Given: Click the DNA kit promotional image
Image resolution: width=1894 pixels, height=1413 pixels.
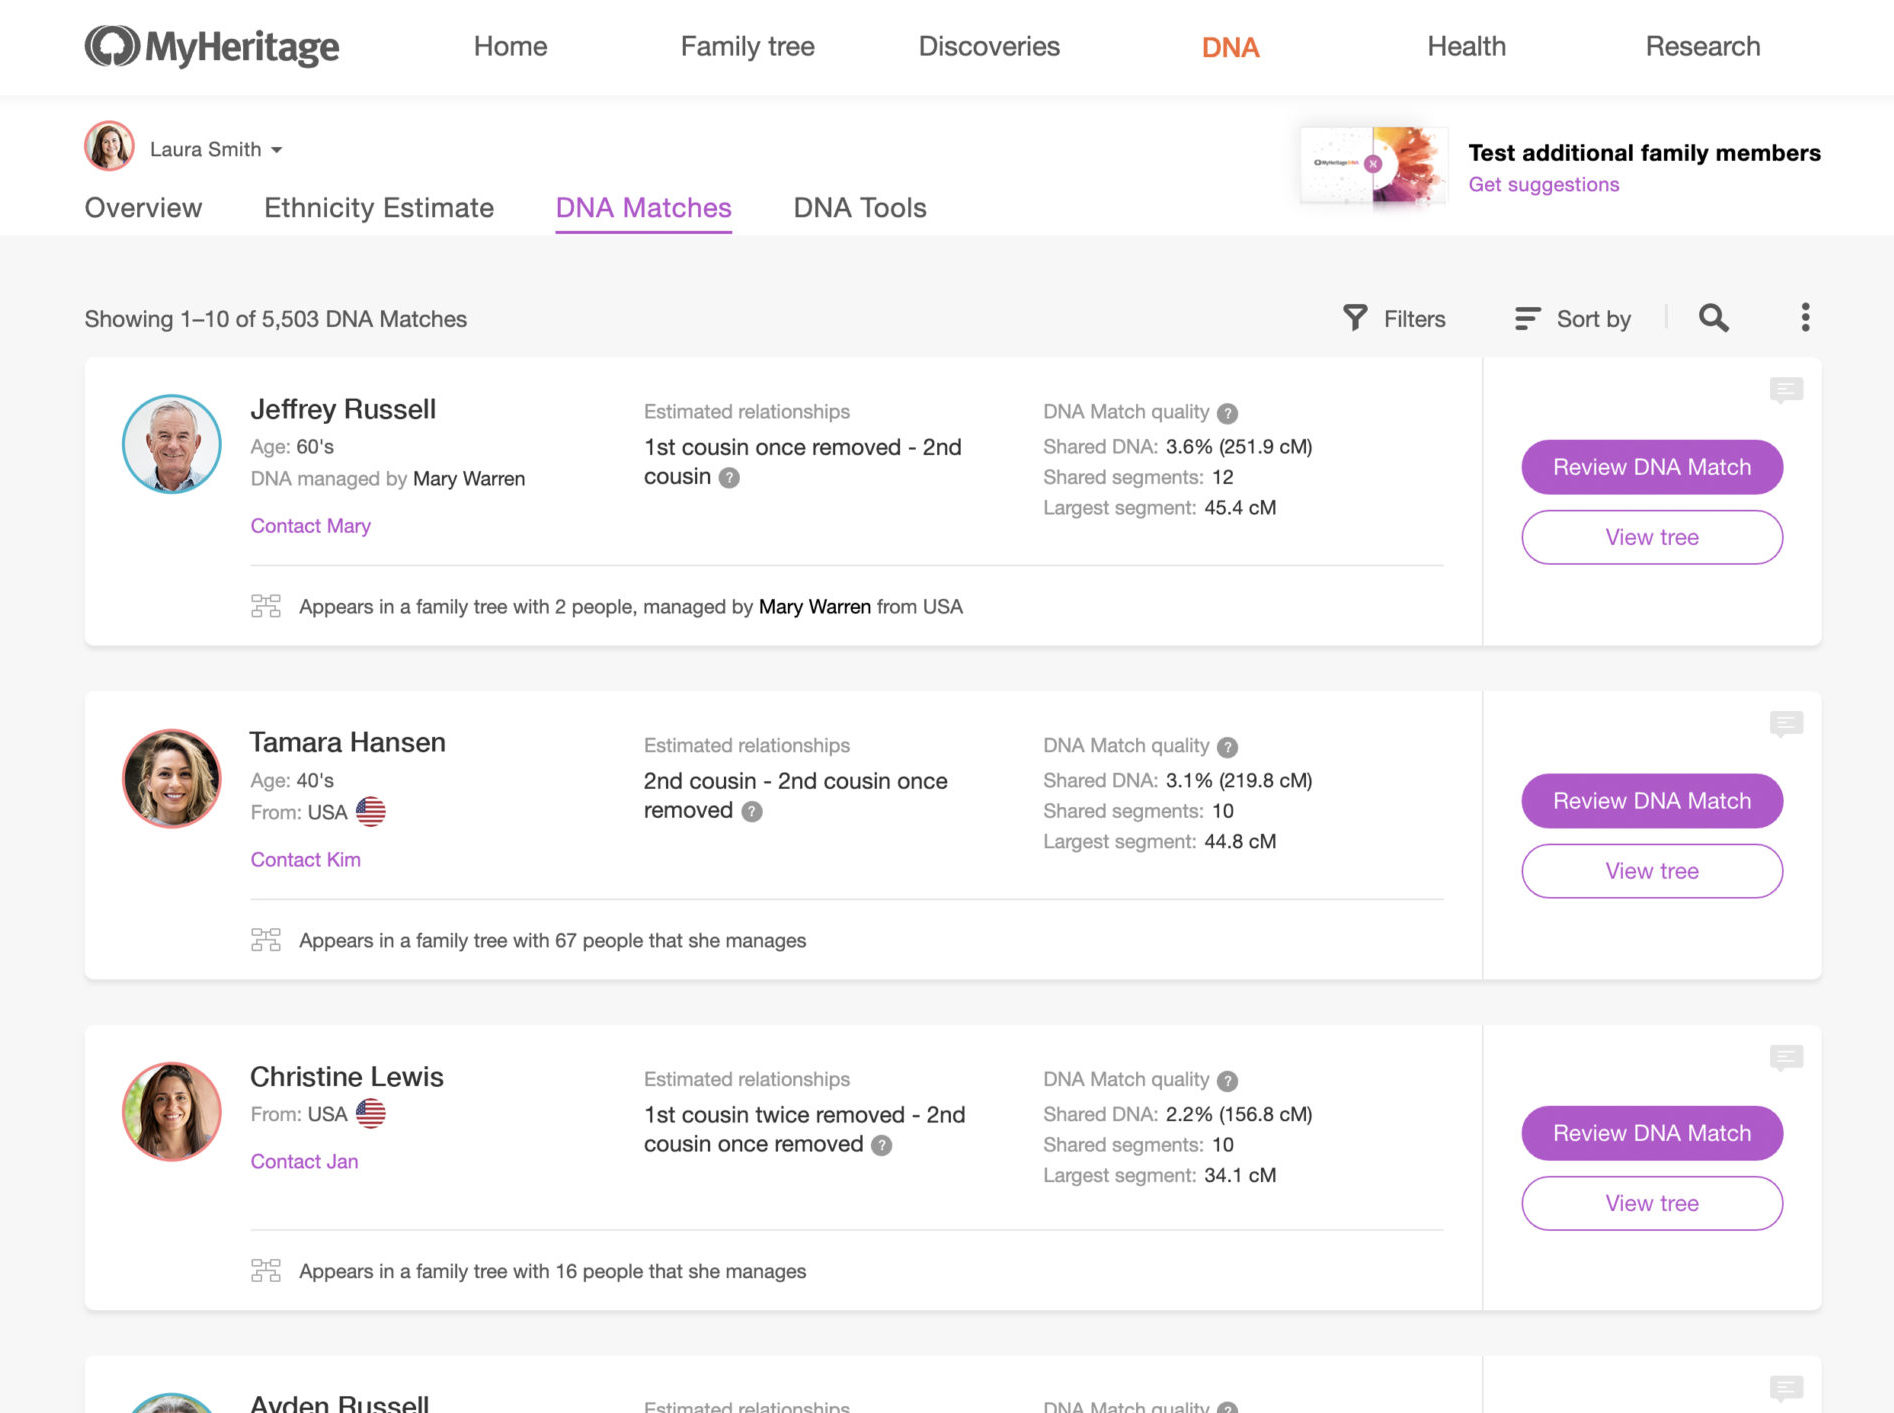Looking at the screenshot, I should point(1373,166).
